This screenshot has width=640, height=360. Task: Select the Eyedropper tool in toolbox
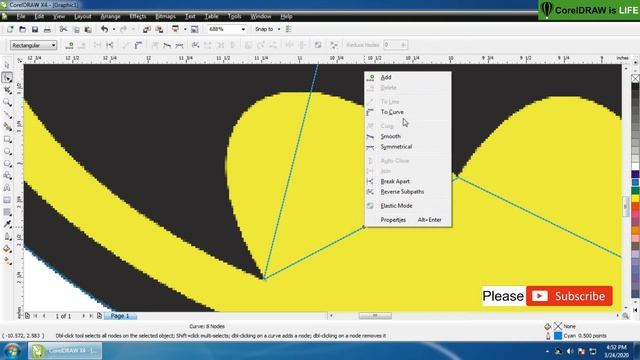[7, 224]
